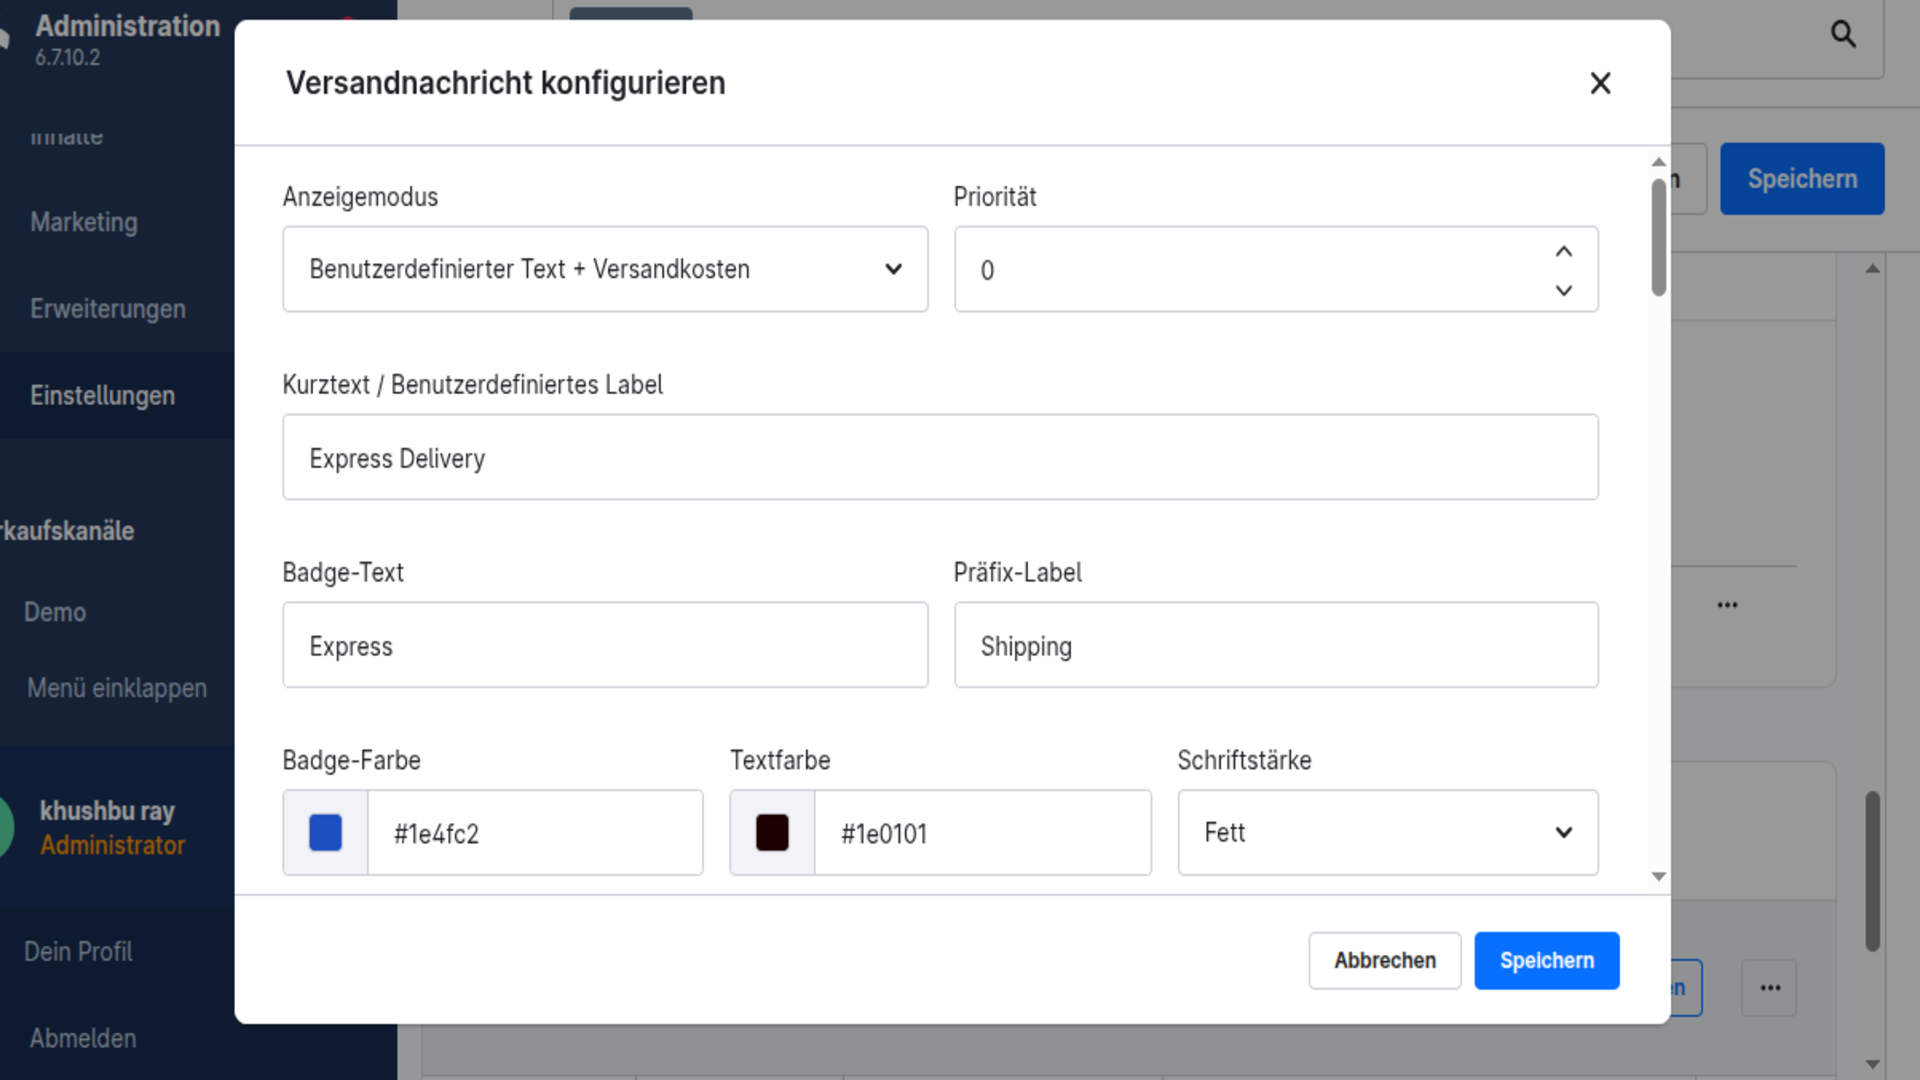Viewport: 1920px width, 1080px height.
Task: Open the blue Badge-Farbe color swatch
Action: pos(325,832)
